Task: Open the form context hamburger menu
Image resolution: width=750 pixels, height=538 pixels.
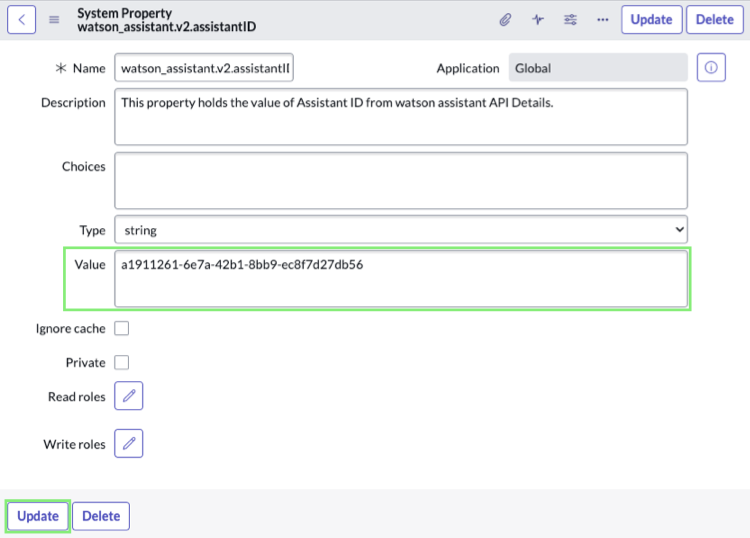Action: (54, 20)
